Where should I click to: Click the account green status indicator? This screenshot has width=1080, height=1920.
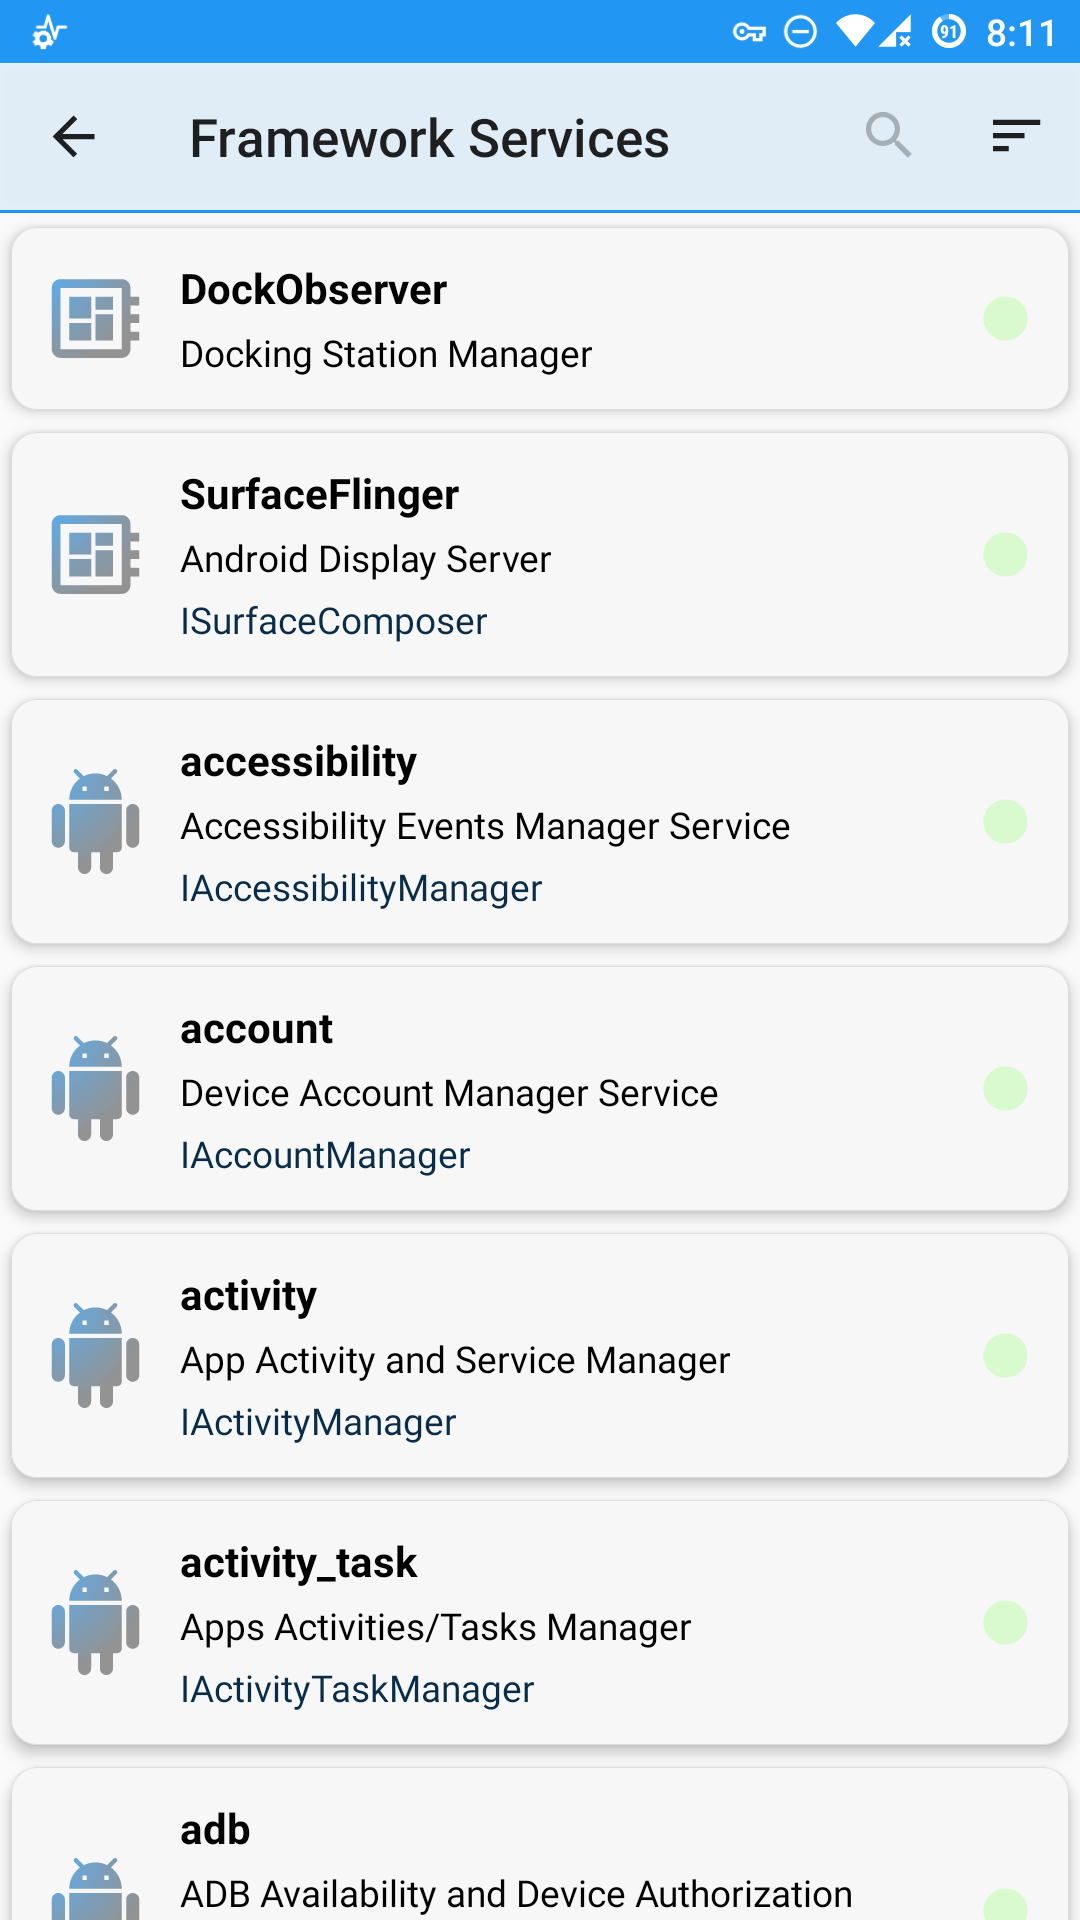pyautogui.click(x=1005, y=1089)
